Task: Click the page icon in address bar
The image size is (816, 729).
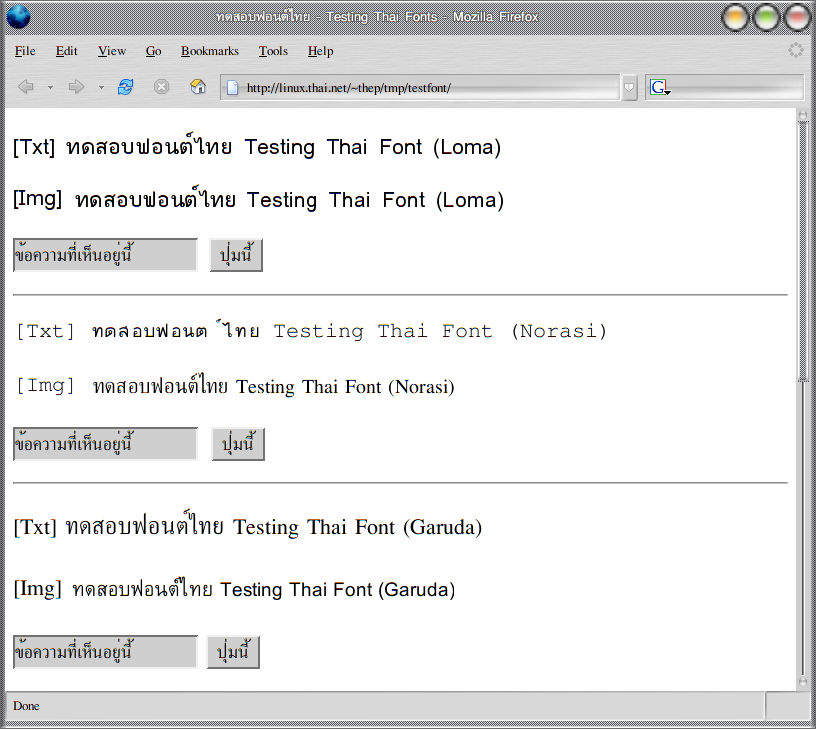Action: pyautogui.click(x=233, y=88)
